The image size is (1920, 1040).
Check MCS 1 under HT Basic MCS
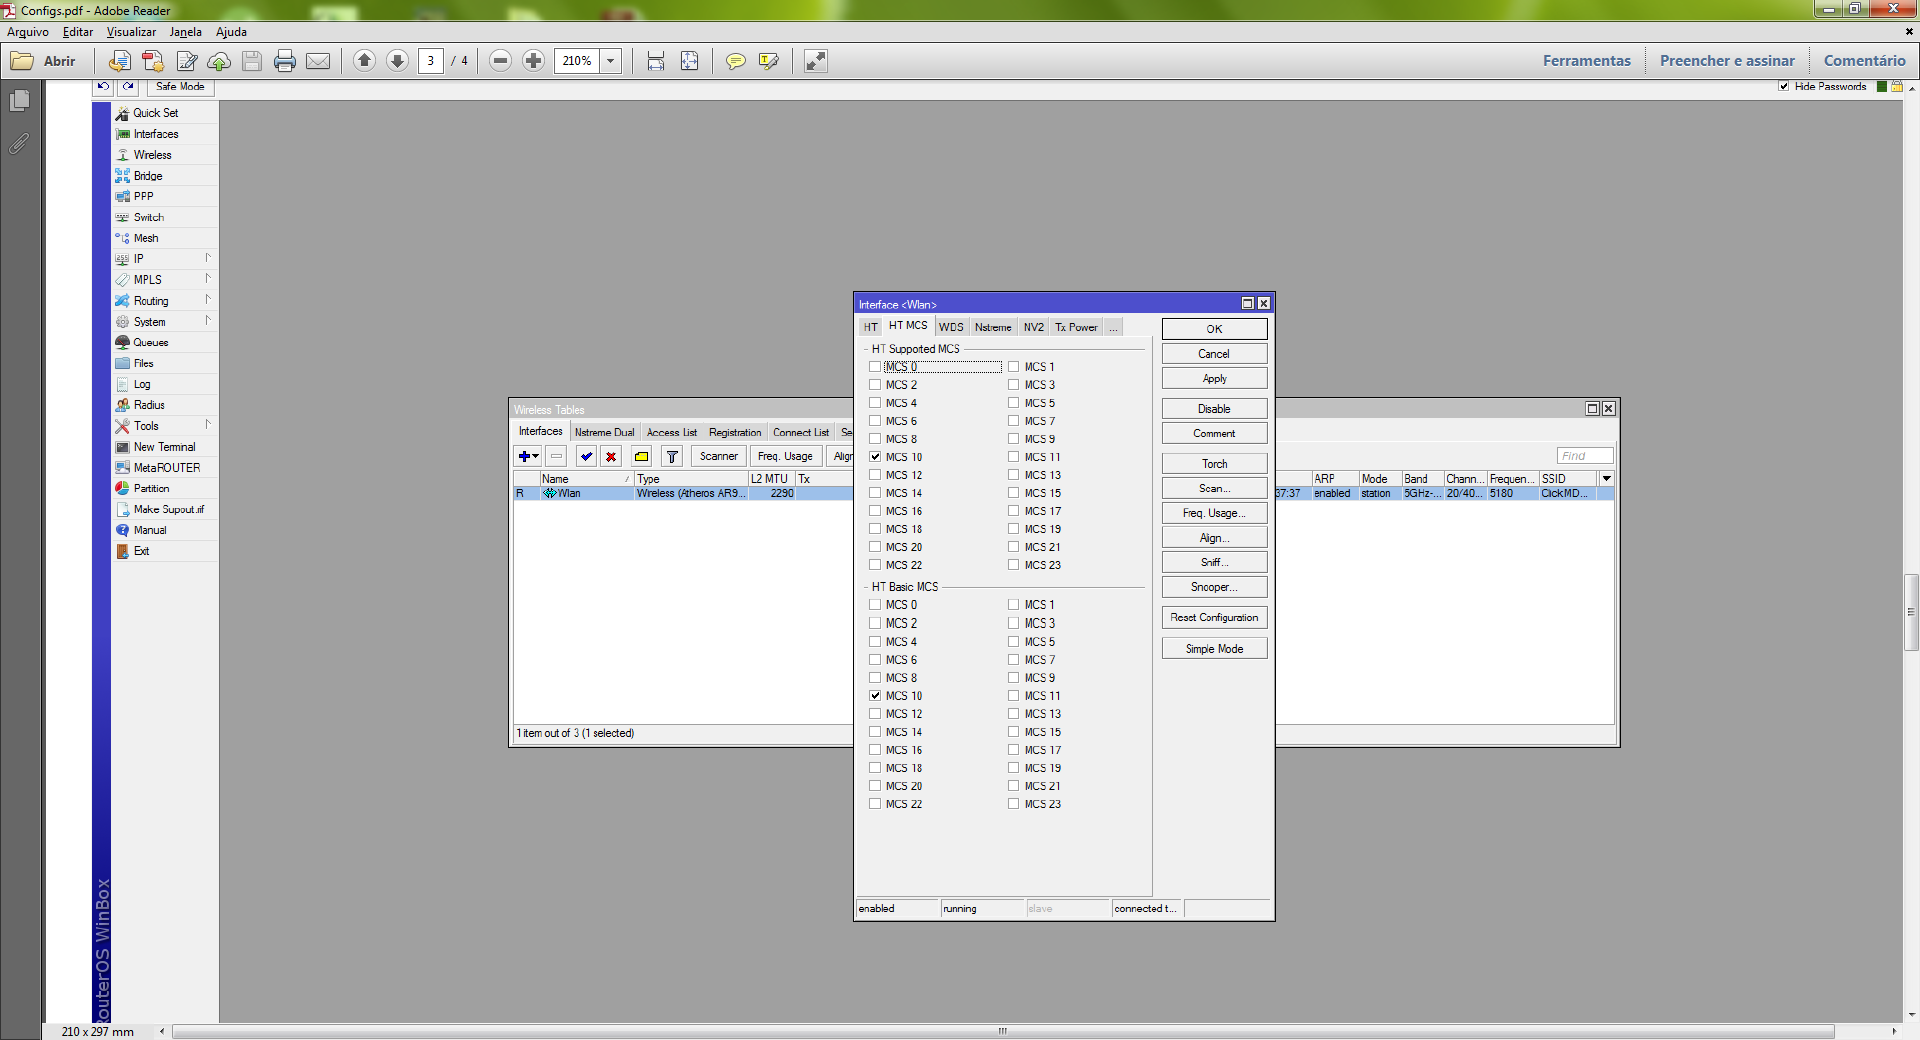(x=1014, y=605)
